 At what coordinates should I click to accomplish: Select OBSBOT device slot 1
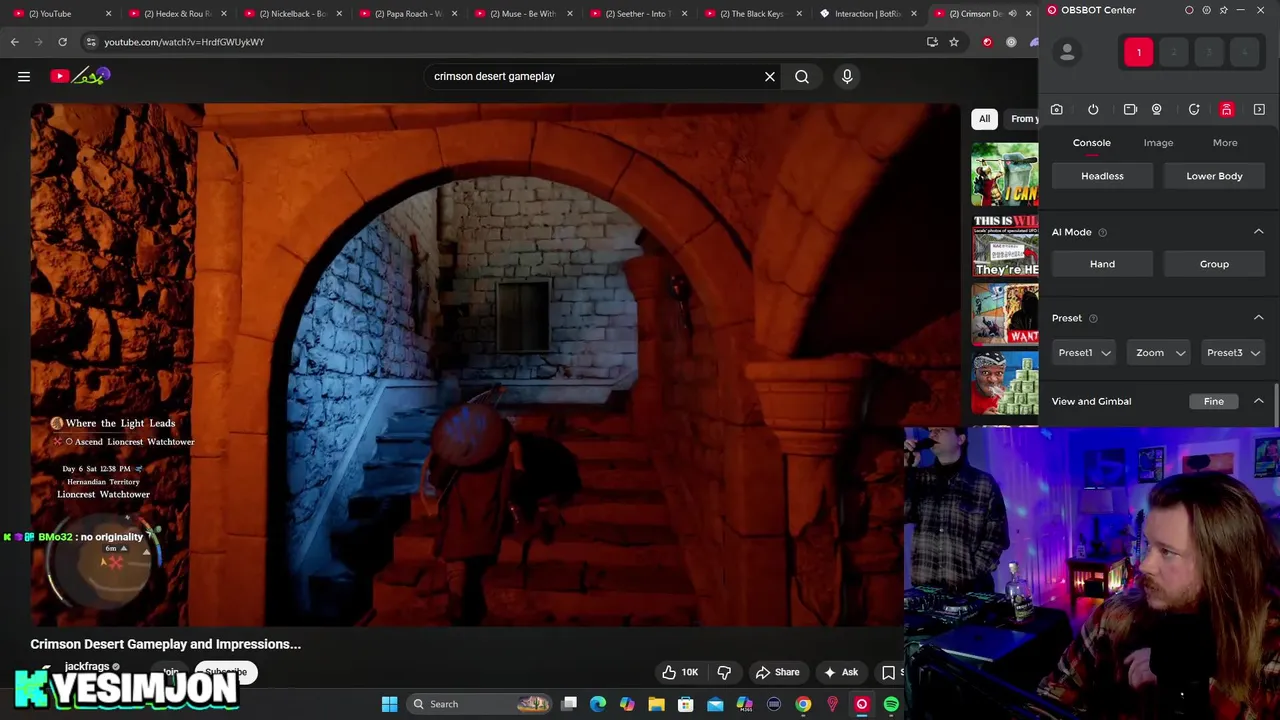point(1138,52)
